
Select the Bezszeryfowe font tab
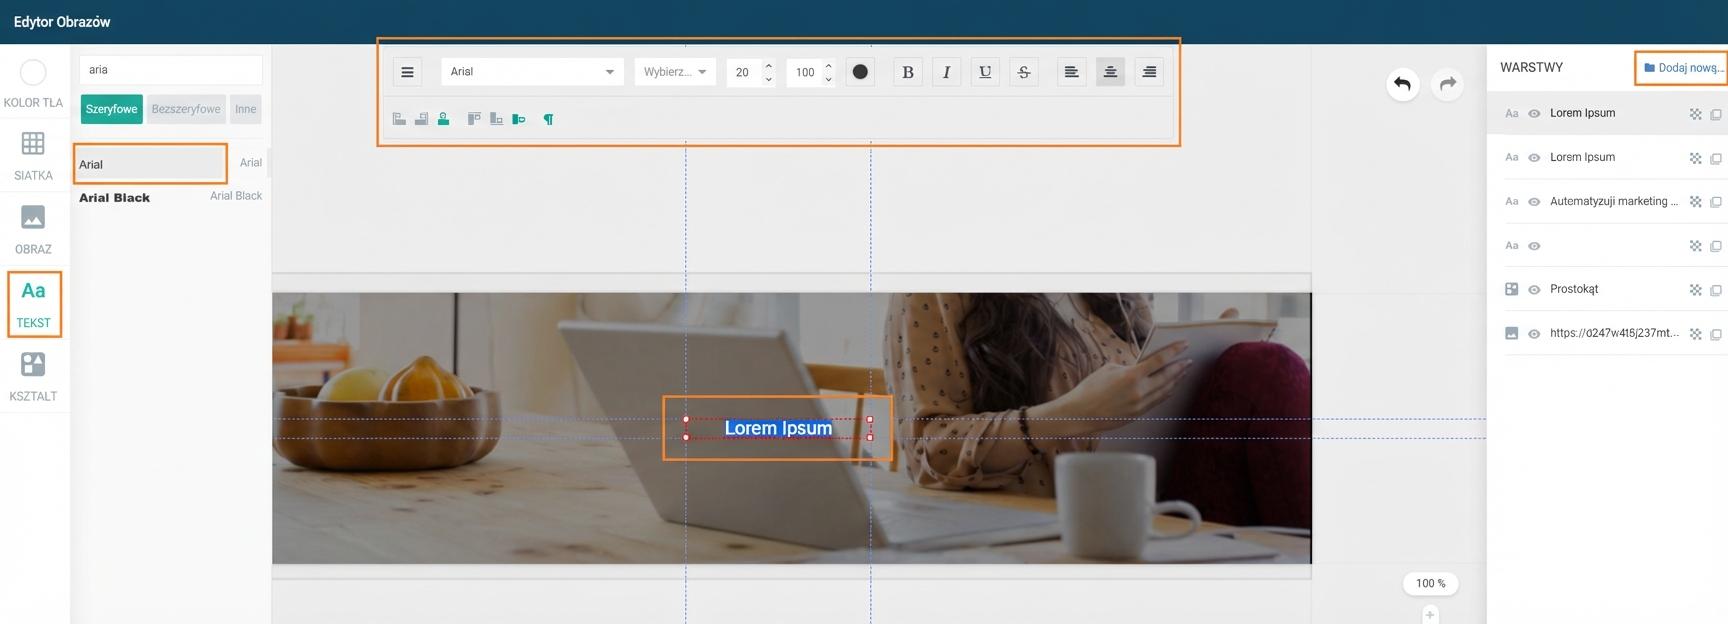[x=186, y=109]
